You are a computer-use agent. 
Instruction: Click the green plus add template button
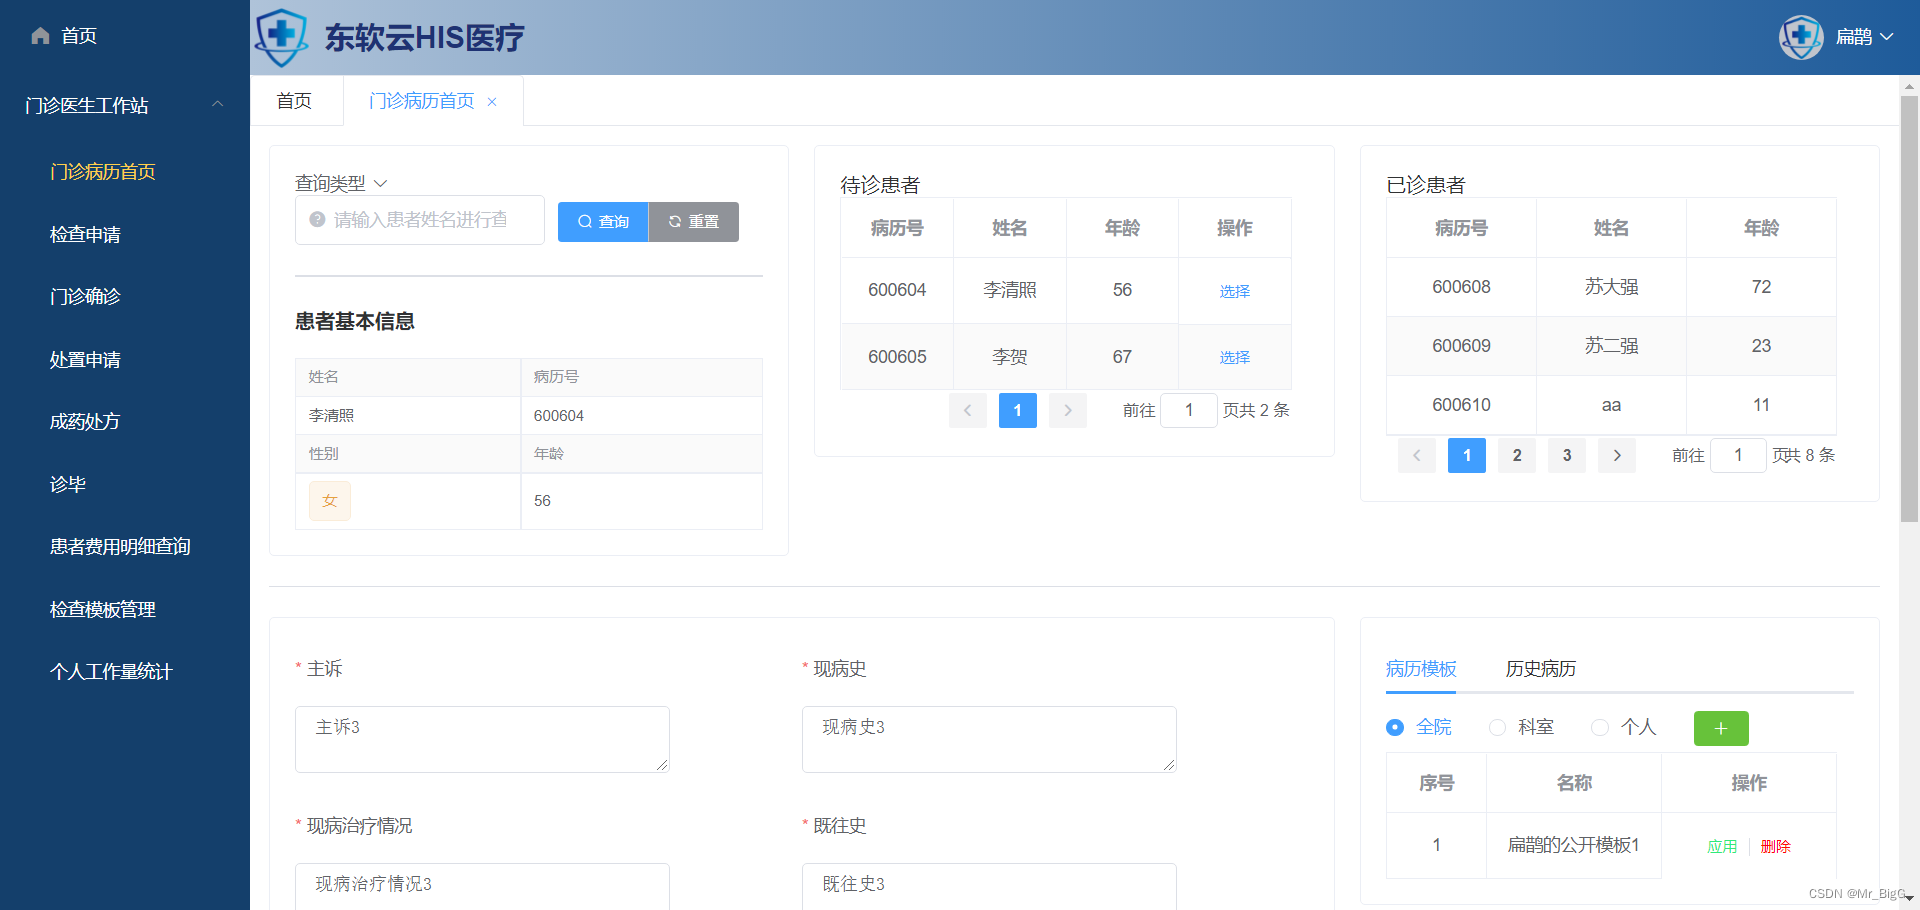(1721, 728)
